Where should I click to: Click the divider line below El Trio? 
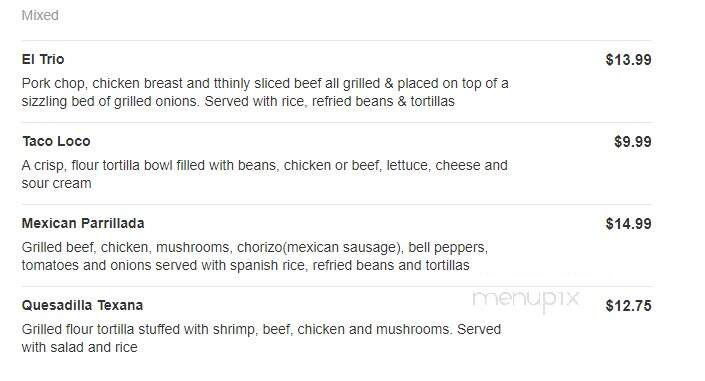(337, 122)
